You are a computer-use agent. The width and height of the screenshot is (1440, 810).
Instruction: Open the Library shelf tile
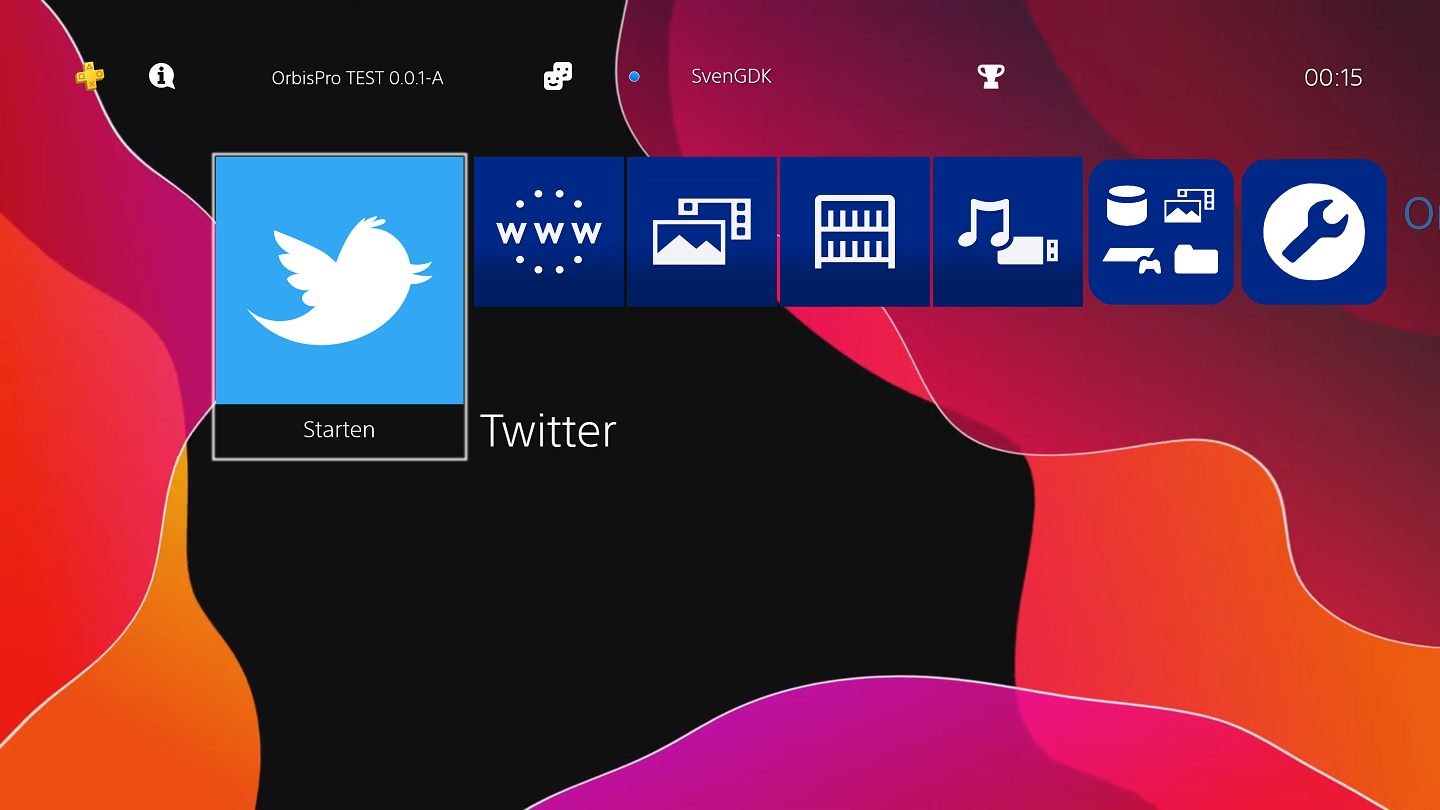tap(855, 232)
